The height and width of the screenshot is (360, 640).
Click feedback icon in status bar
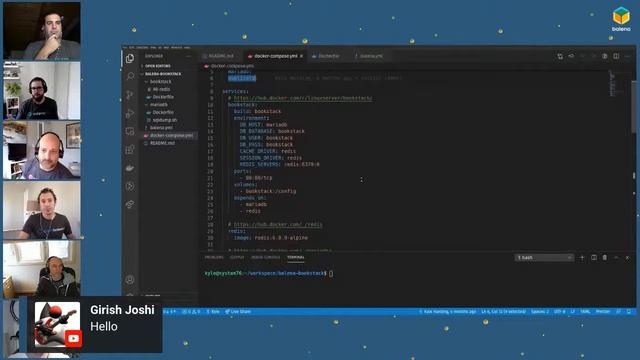618,311
